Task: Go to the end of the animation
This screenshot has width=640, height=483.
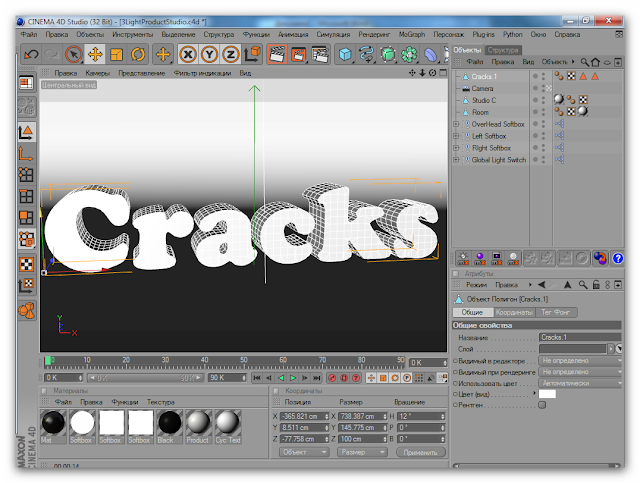Action: tap(317, 378)
